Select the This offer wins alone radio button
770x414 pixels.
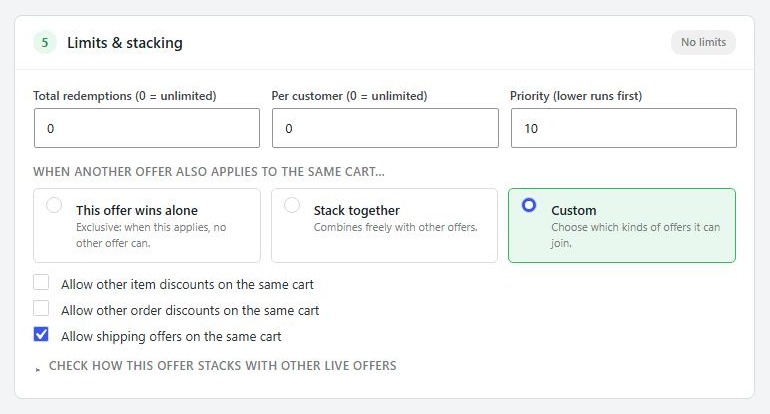(x=54, y=205)
